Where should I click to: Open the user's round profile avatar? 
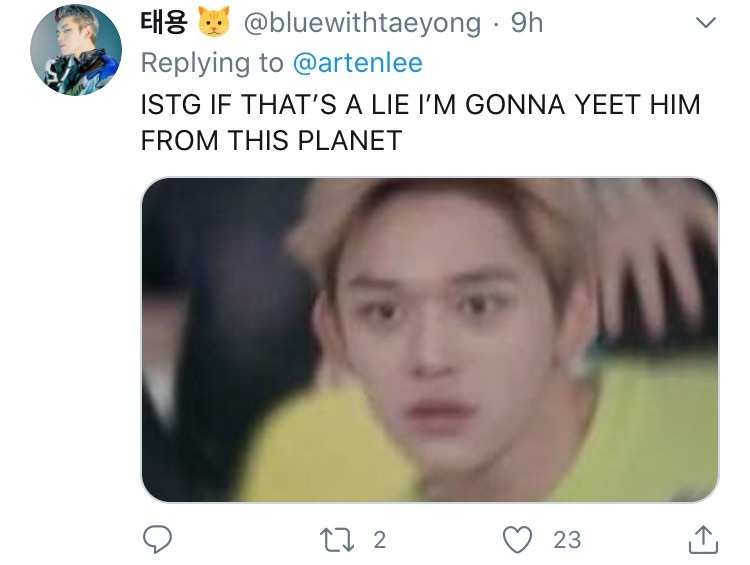coord(76,50)
